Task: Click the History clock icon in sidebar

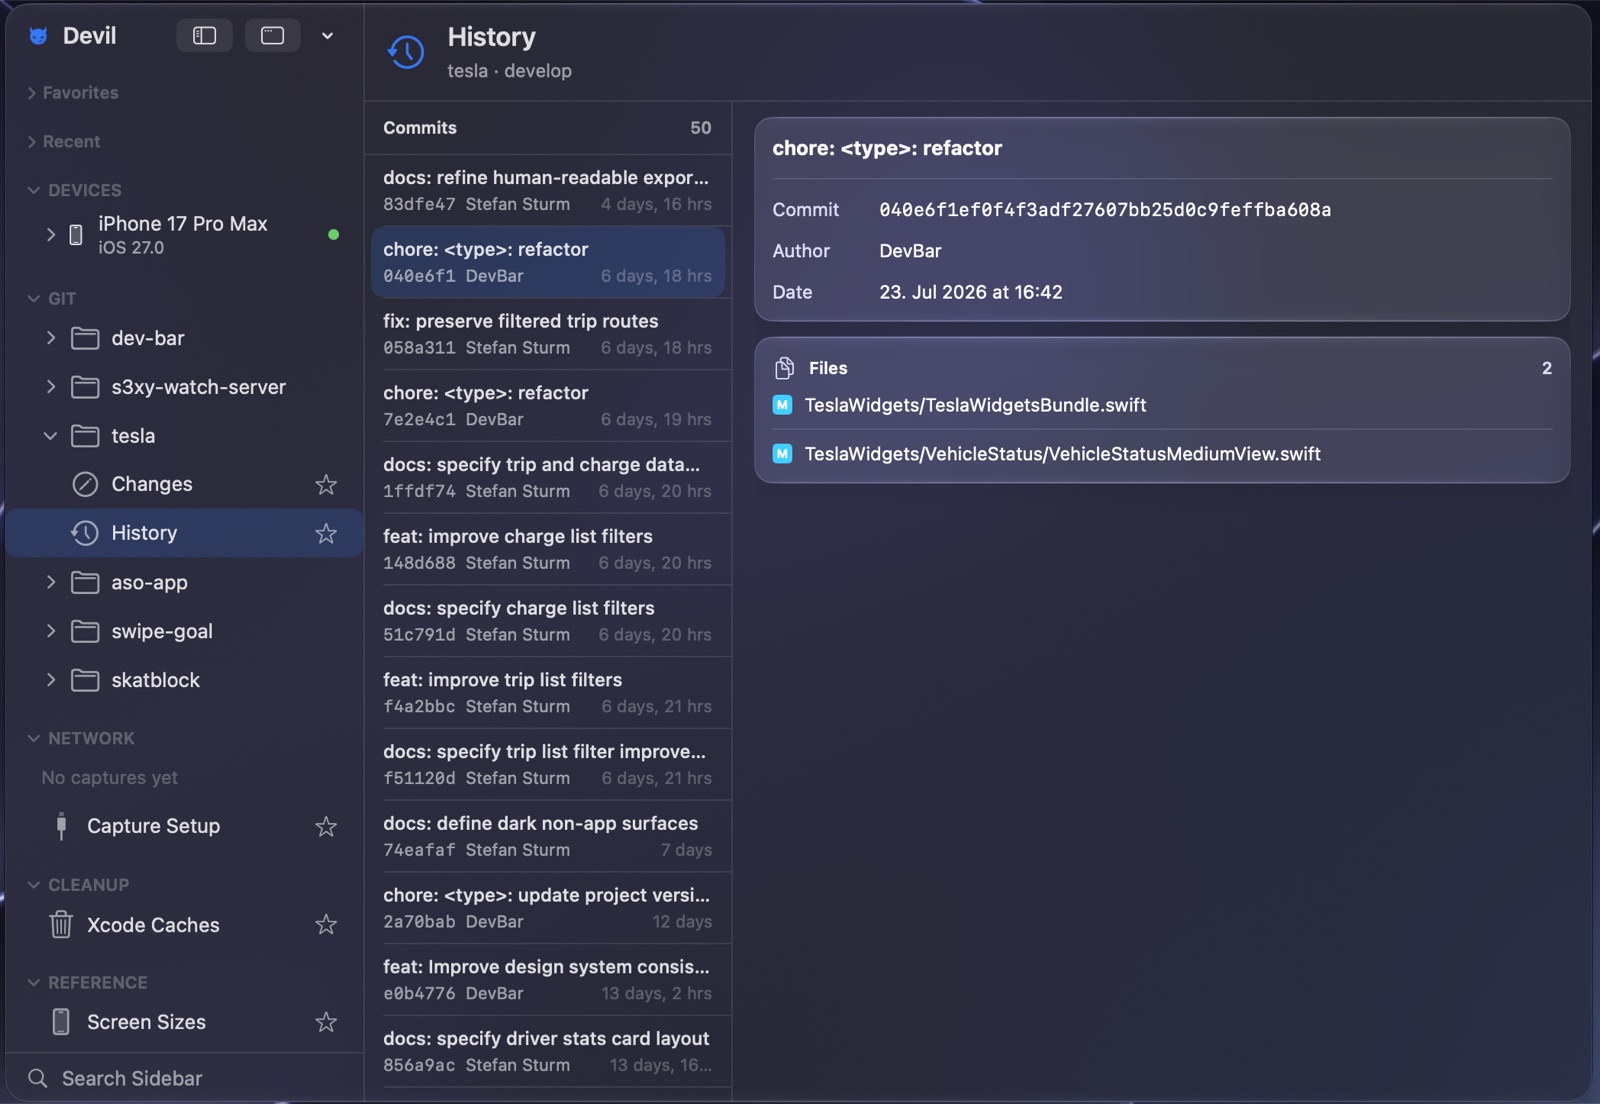Action: (85, 533)
